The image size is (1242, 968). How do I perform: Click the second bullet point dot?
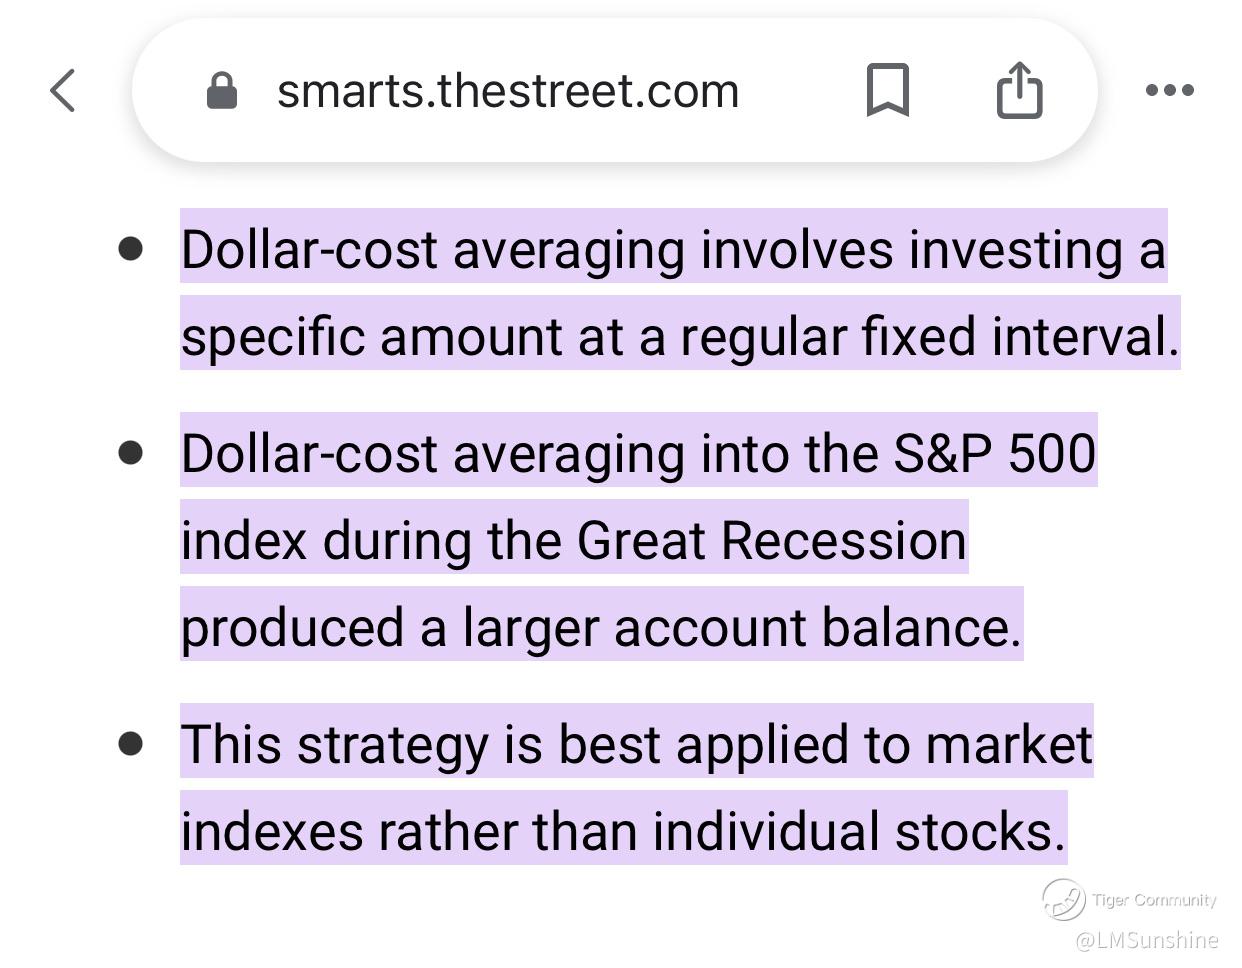(x=130, y=452)
